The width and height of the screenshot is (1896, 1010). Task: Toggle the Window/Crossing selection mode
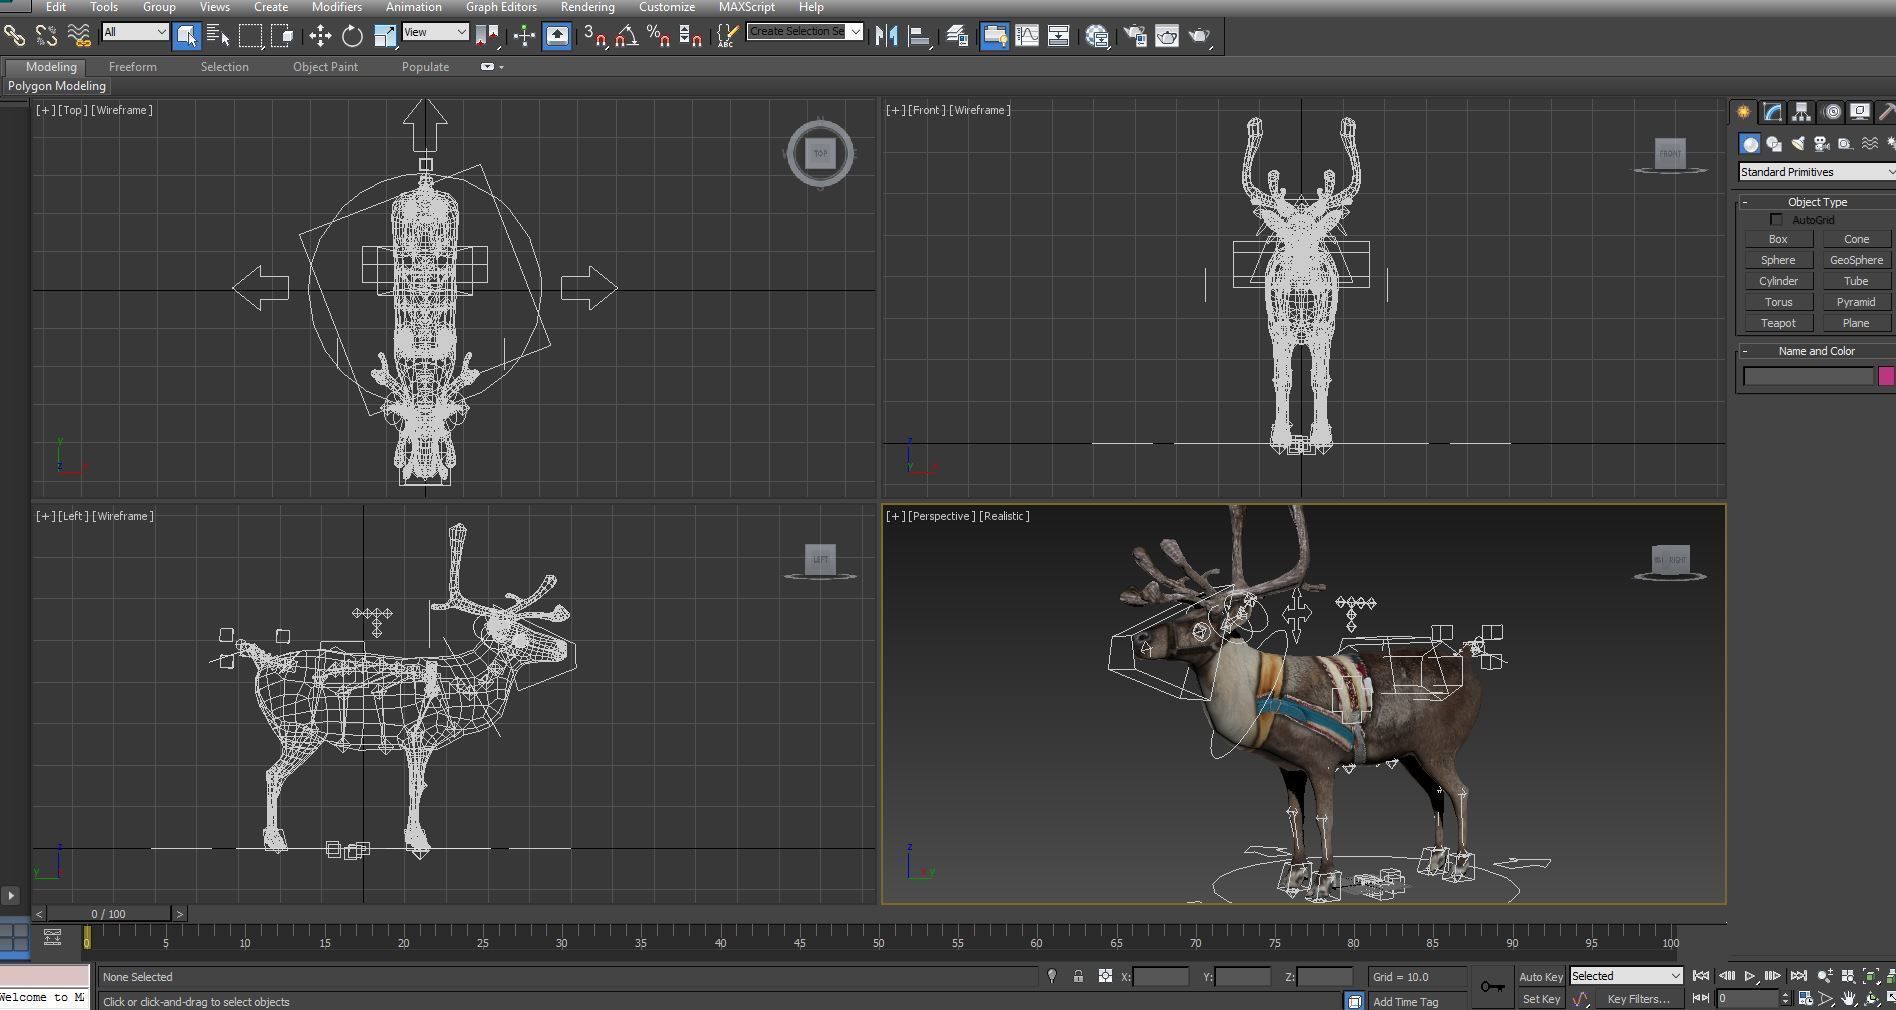[x=283, y=36]
